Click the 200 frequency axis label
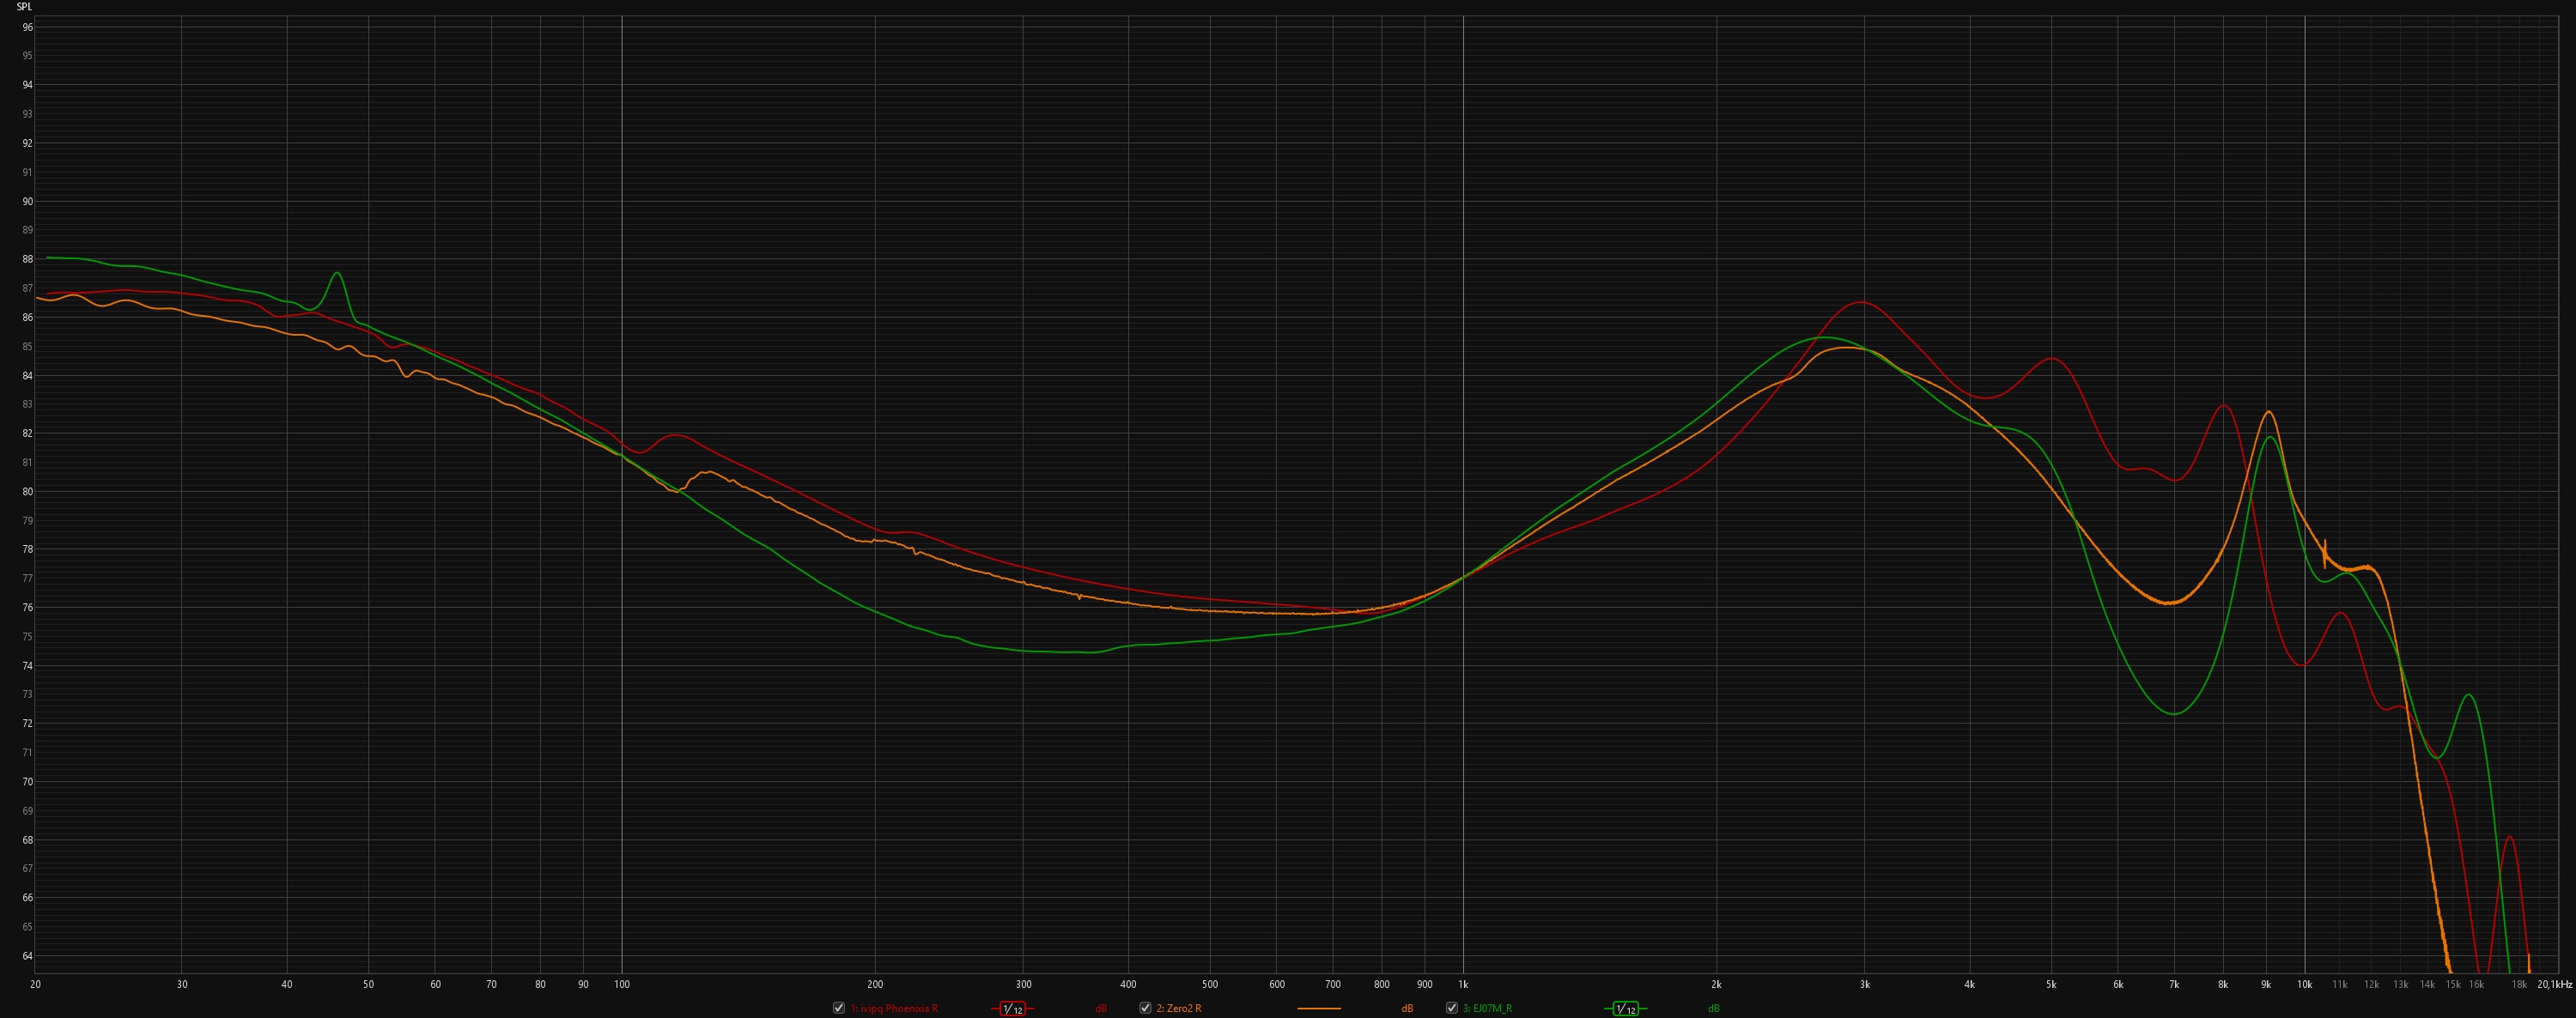 875,985
